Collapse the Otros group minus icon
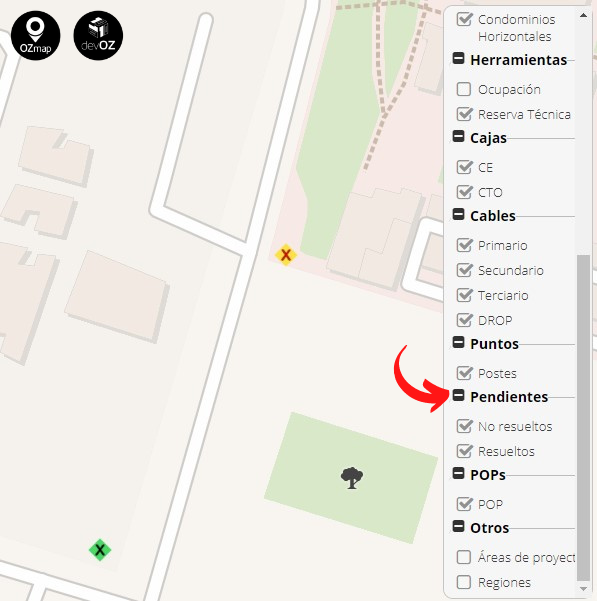597x601 pixels. pos(458,526)
